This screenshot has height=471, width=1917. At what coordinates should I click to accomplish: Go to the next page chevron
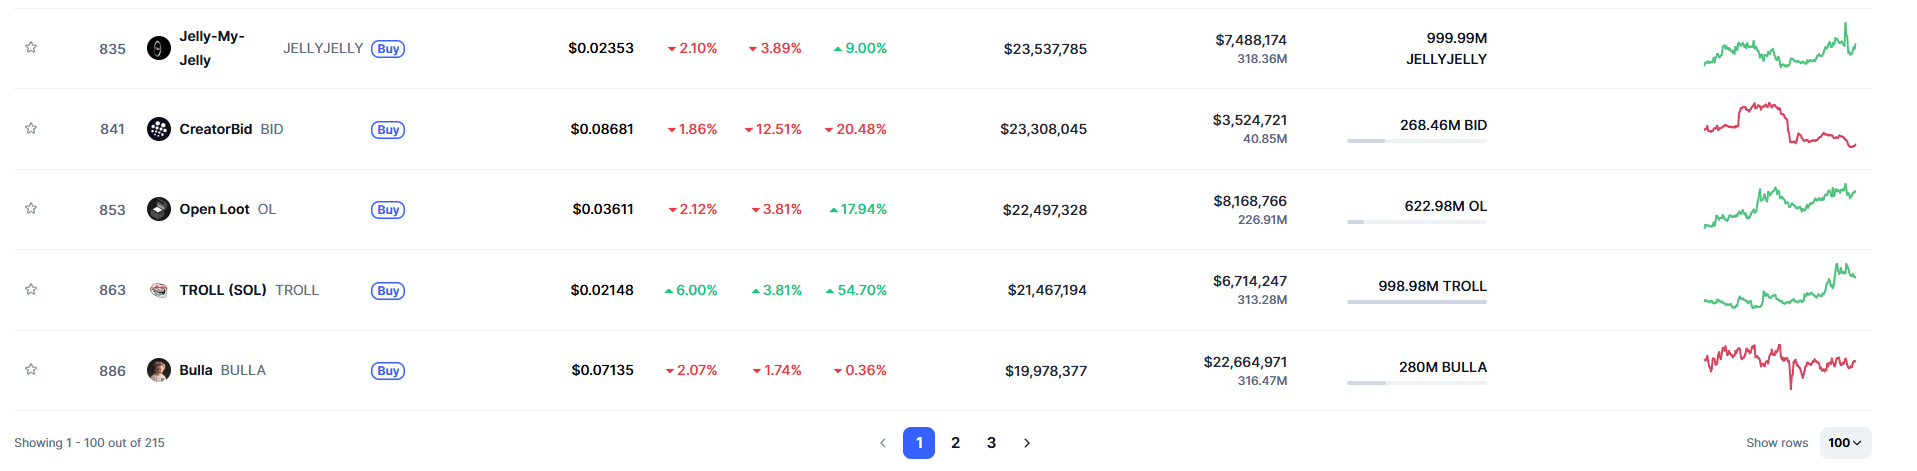click(x=1027, y=443)
